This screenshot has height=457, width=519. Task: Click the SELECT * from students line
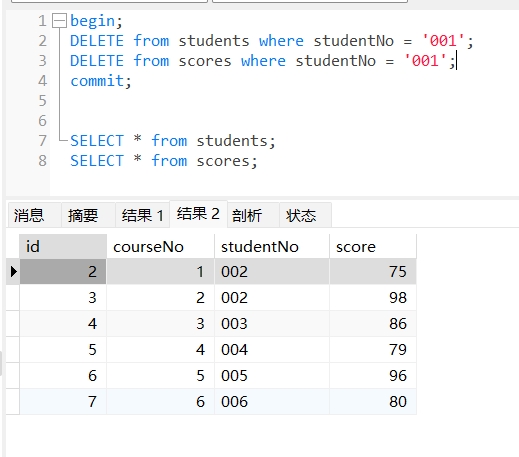[173, 141]
